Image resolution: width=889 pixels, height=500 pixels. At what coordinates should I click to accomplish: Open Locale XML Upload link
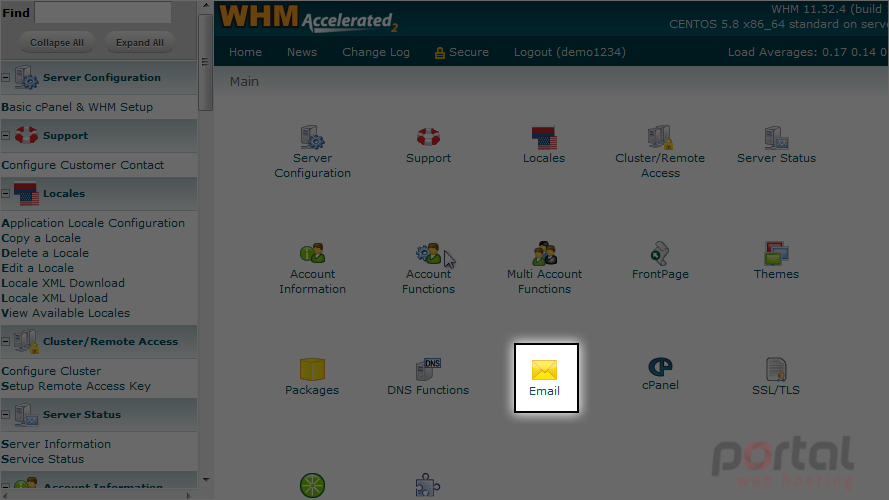click(x=54, y=298)
